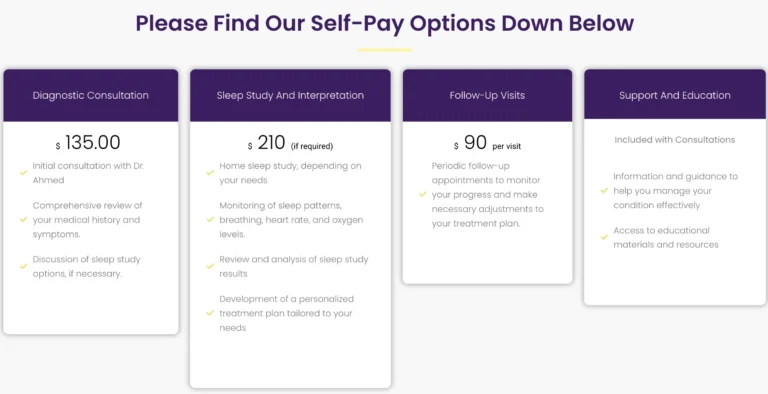Select the Follow-Up Visits card header
Image resolution: width=768 pixels, height=394 pixels.
[487, 95]
